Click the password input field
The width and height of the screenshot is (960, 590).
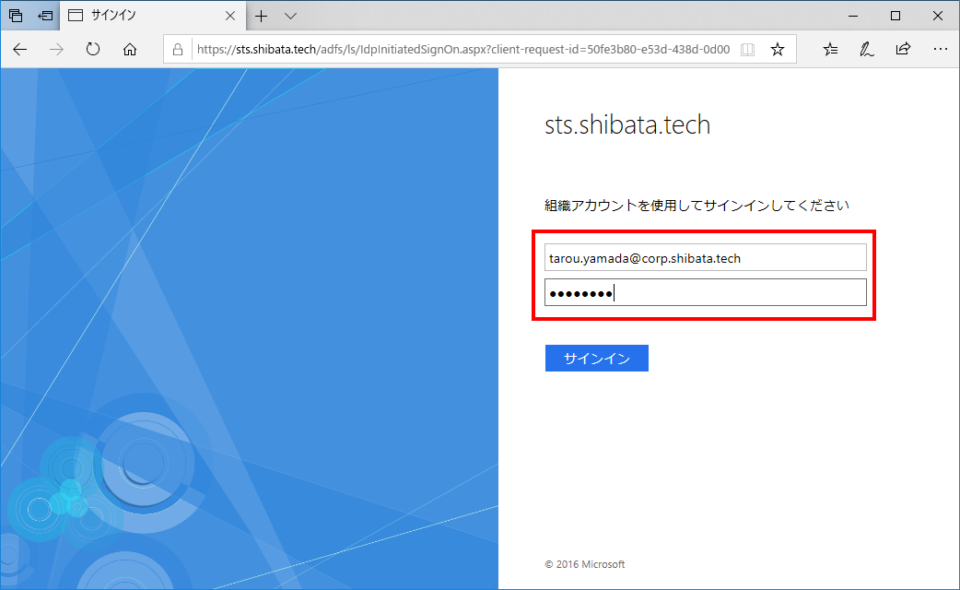click(705, 293)
